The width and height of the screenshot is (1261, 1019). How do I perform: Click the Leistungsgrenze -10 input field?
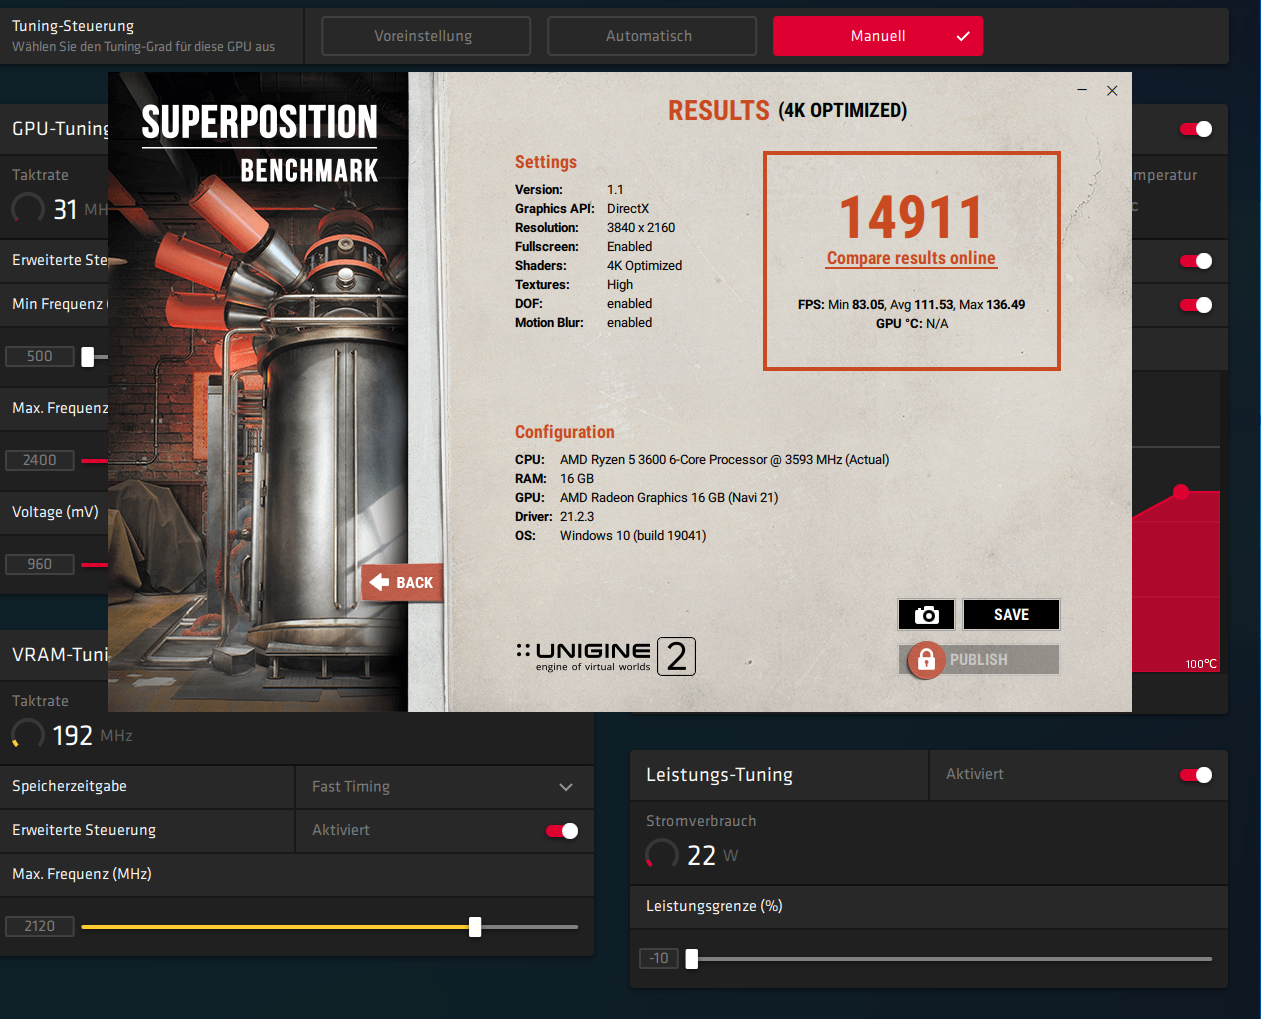659,959
